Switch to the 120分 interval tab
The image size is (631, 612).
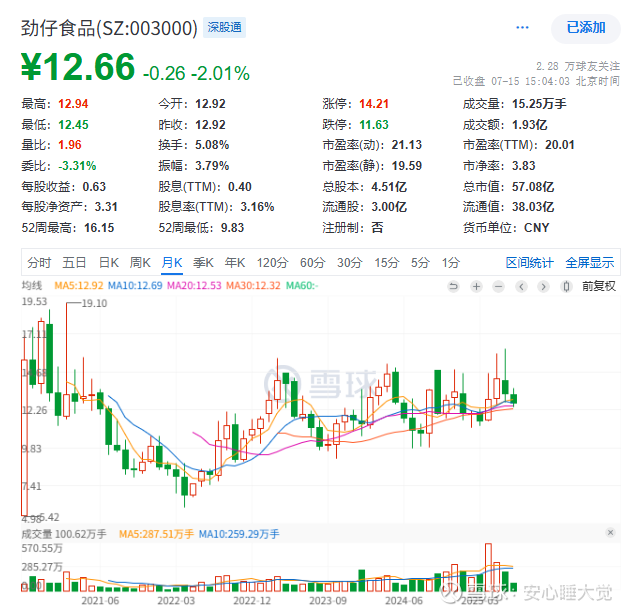[272, 263]
